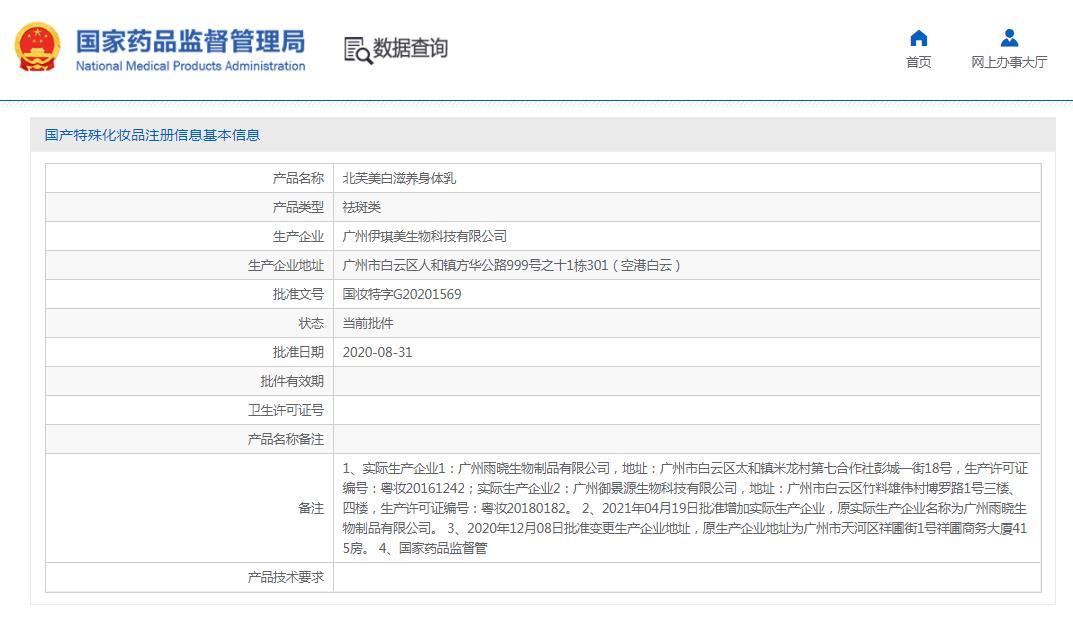
Task: Click the 产品技术要求 row label
Action: 286,577
